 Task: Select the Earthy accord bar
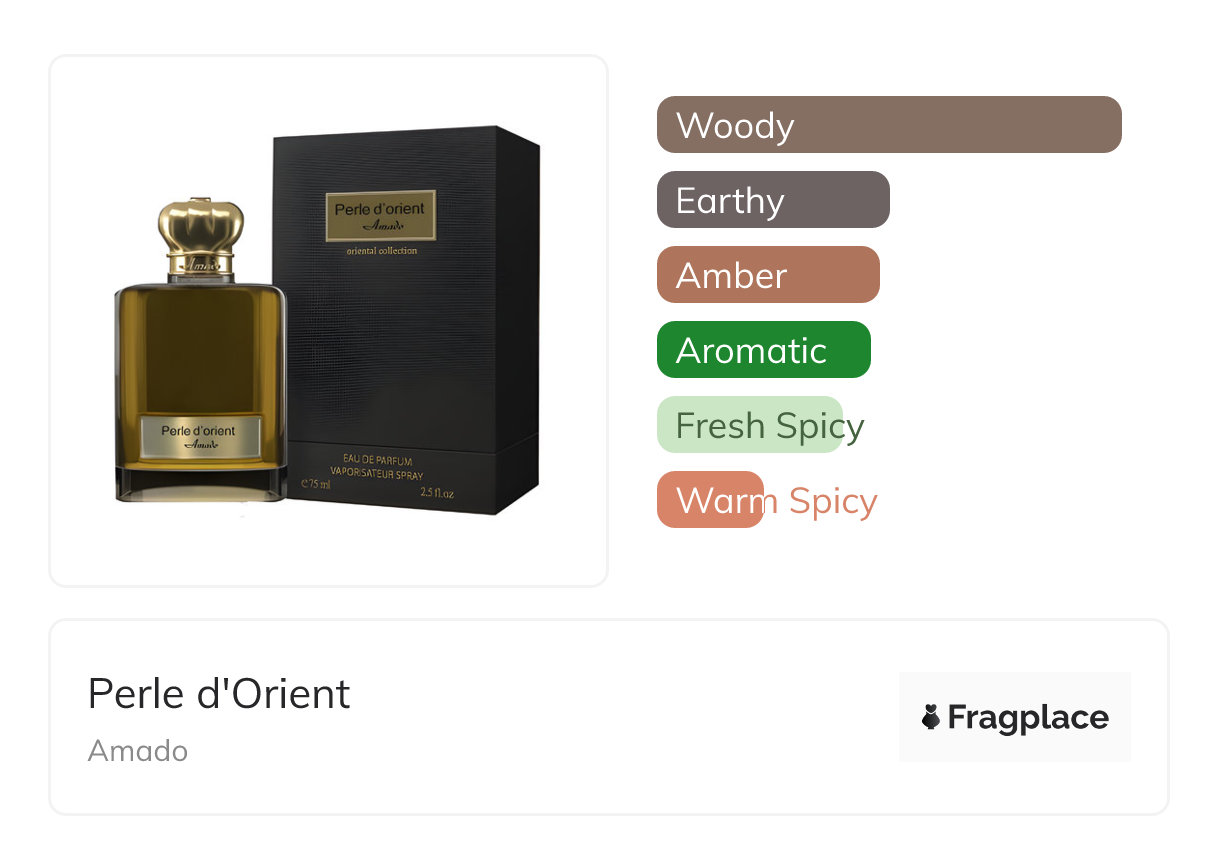tap(773, 200)
